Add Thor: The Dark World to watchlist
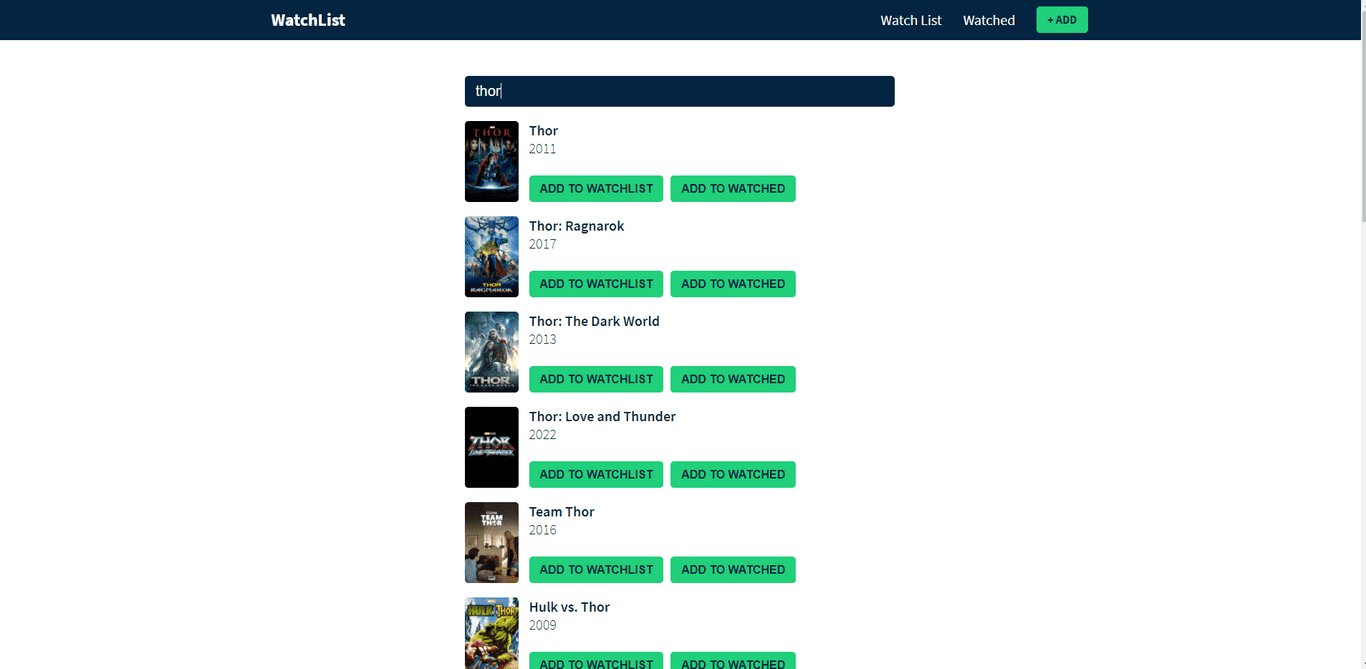 pos(595,379)
